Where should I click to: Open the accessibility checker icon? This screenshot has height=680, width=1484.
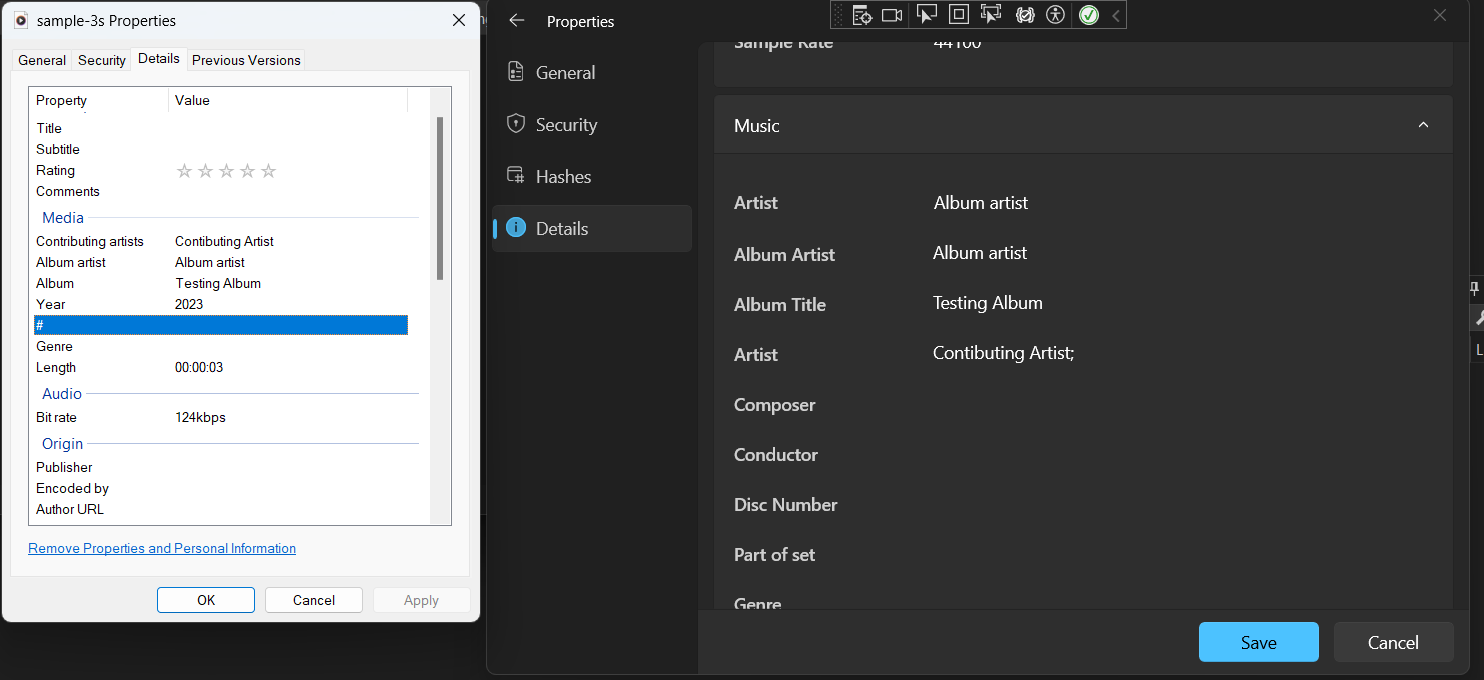coord(1056,14)
